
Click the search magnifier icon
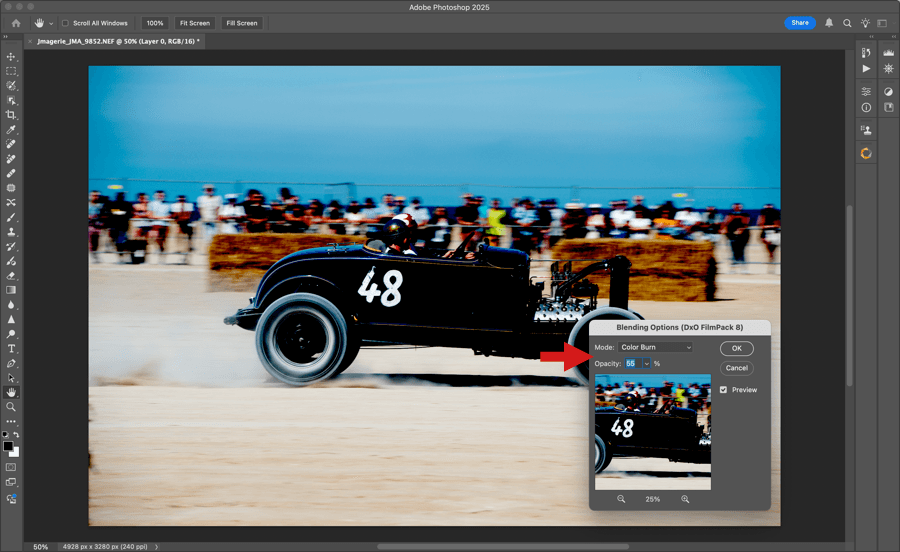coord(847,23)
